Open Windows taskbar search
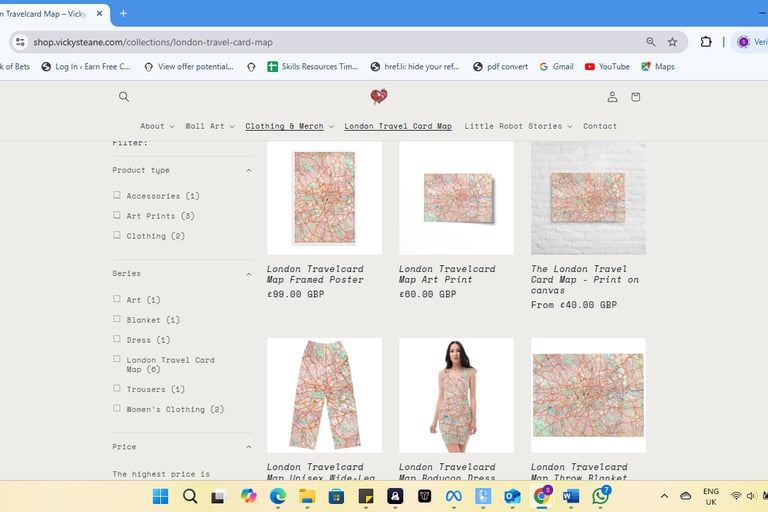Image resolution: width=768 pixels, height=512 pixels. pyautogui.click(x=190, y=496)
